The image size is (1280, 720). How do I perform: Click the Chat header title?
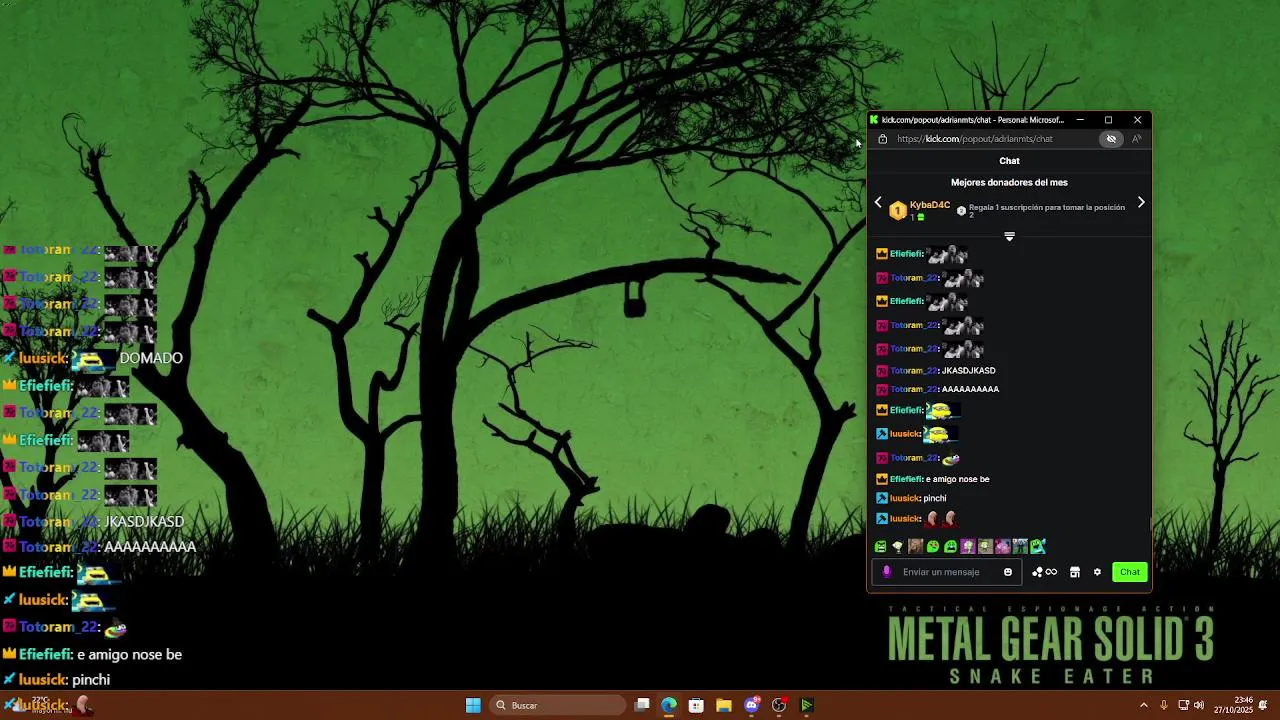click(x=1009, y=160)
